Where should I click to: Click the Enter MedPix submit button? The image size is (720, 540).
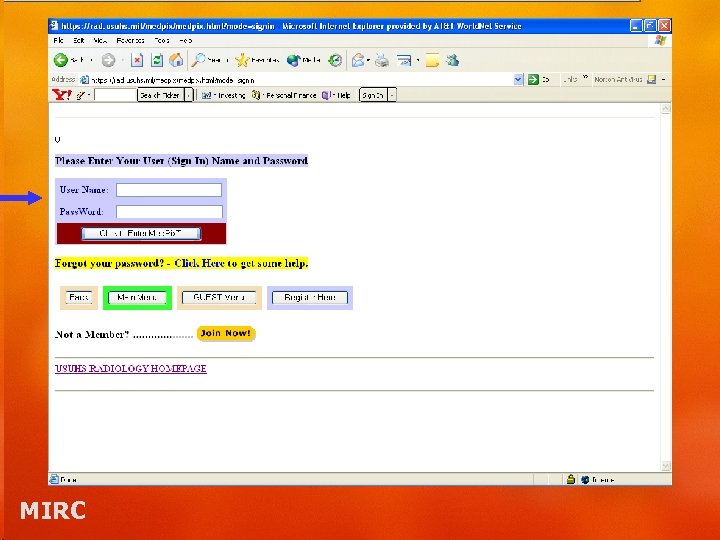click(x=141, y=233)
